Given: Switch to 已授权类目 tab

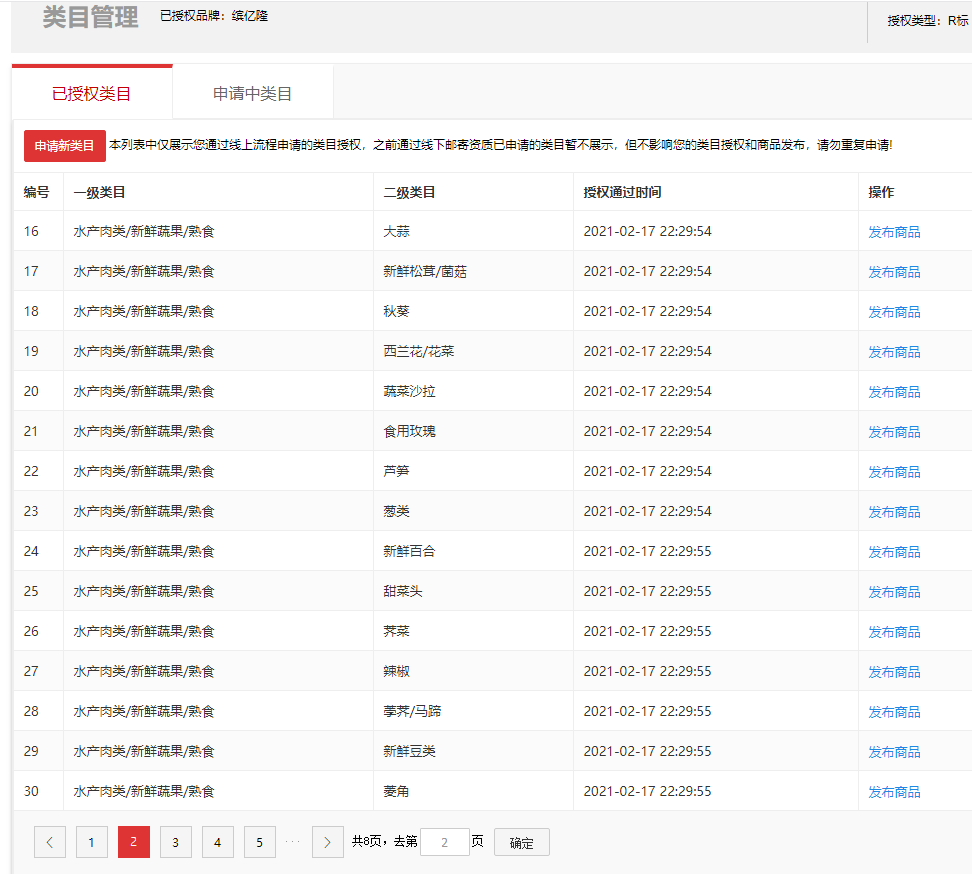Looking at the screenshot, I should tap(92, 94).
